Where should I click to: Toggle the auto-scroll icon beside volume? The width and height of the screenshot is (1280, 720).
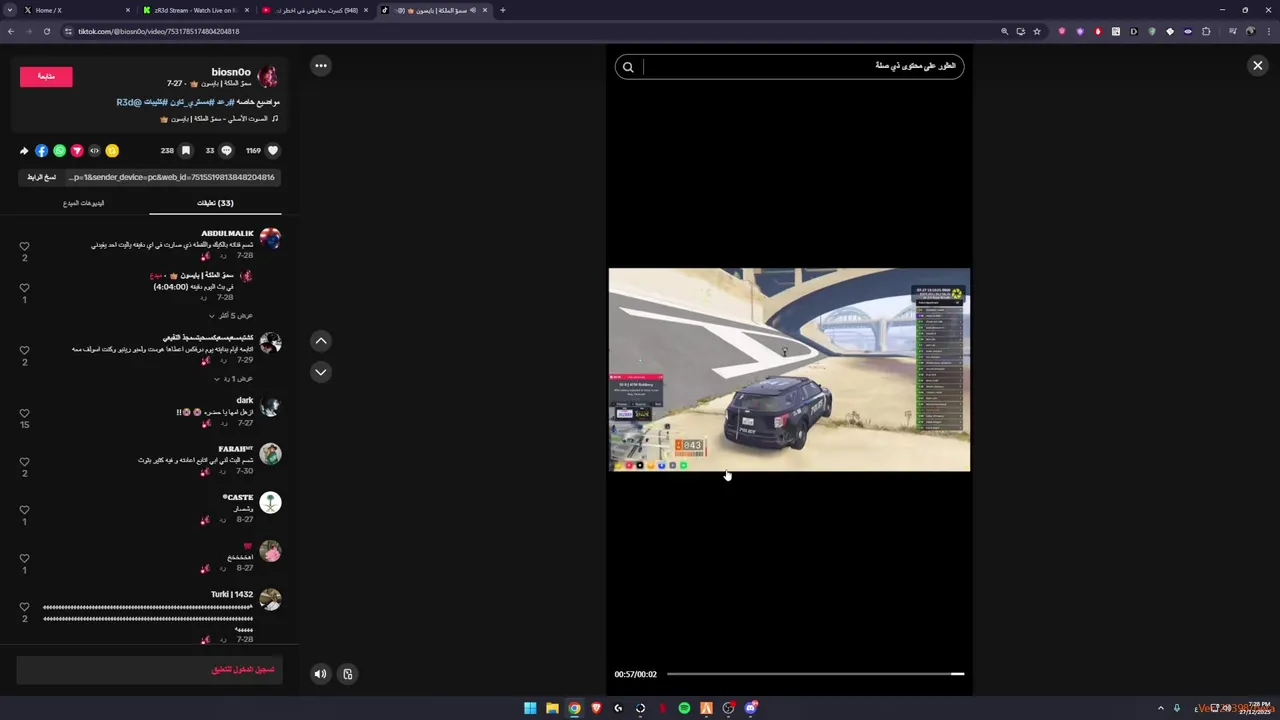tap(348, 674)
